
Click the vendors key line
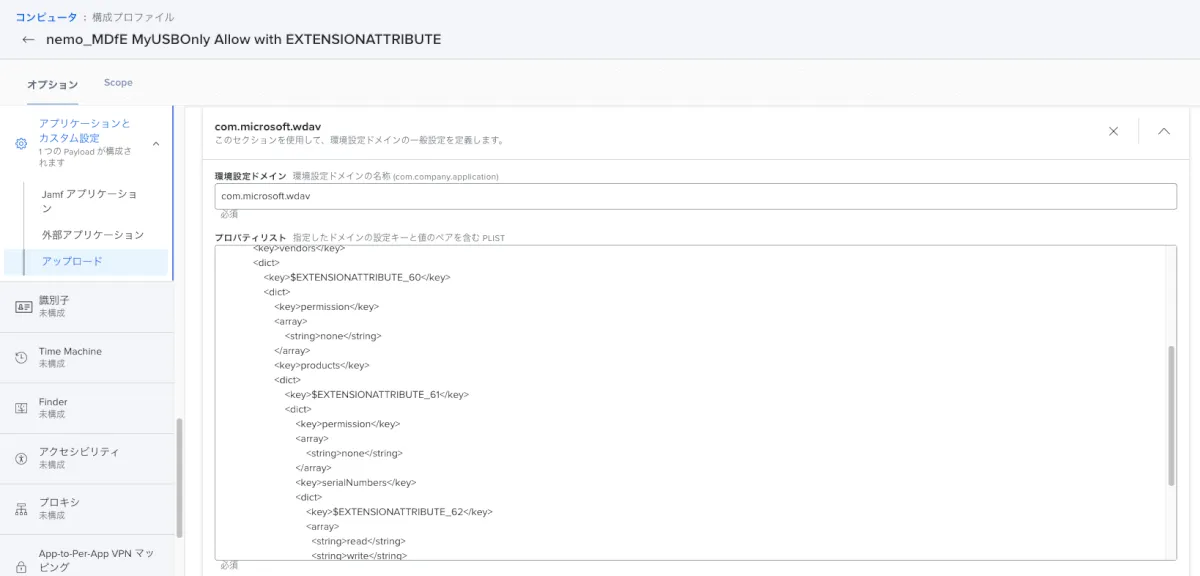point(299,249)
